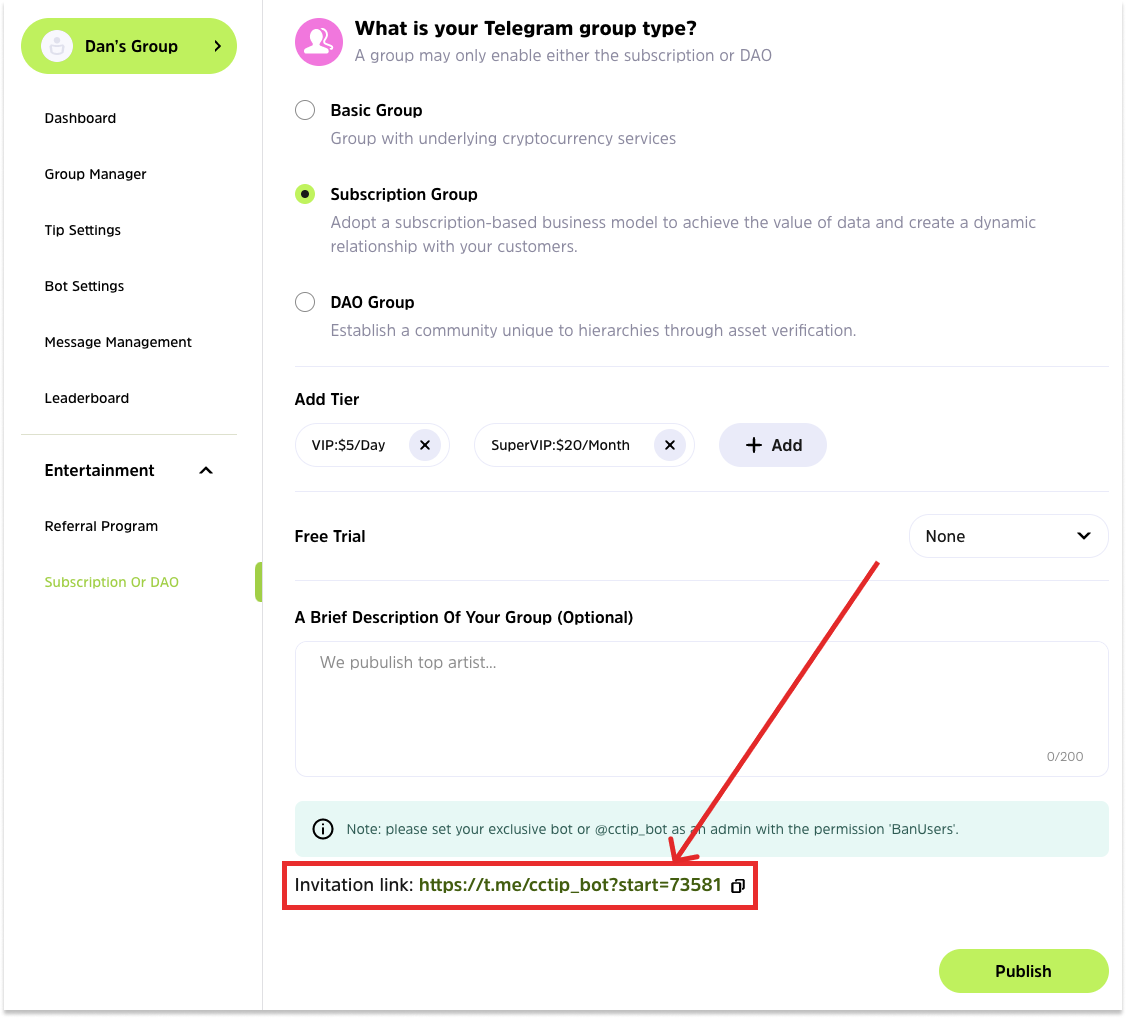The height and width of the screenshot is (1018, 1126).
Task: Choose the DAO Group radio button
Action: click(305, 302)
